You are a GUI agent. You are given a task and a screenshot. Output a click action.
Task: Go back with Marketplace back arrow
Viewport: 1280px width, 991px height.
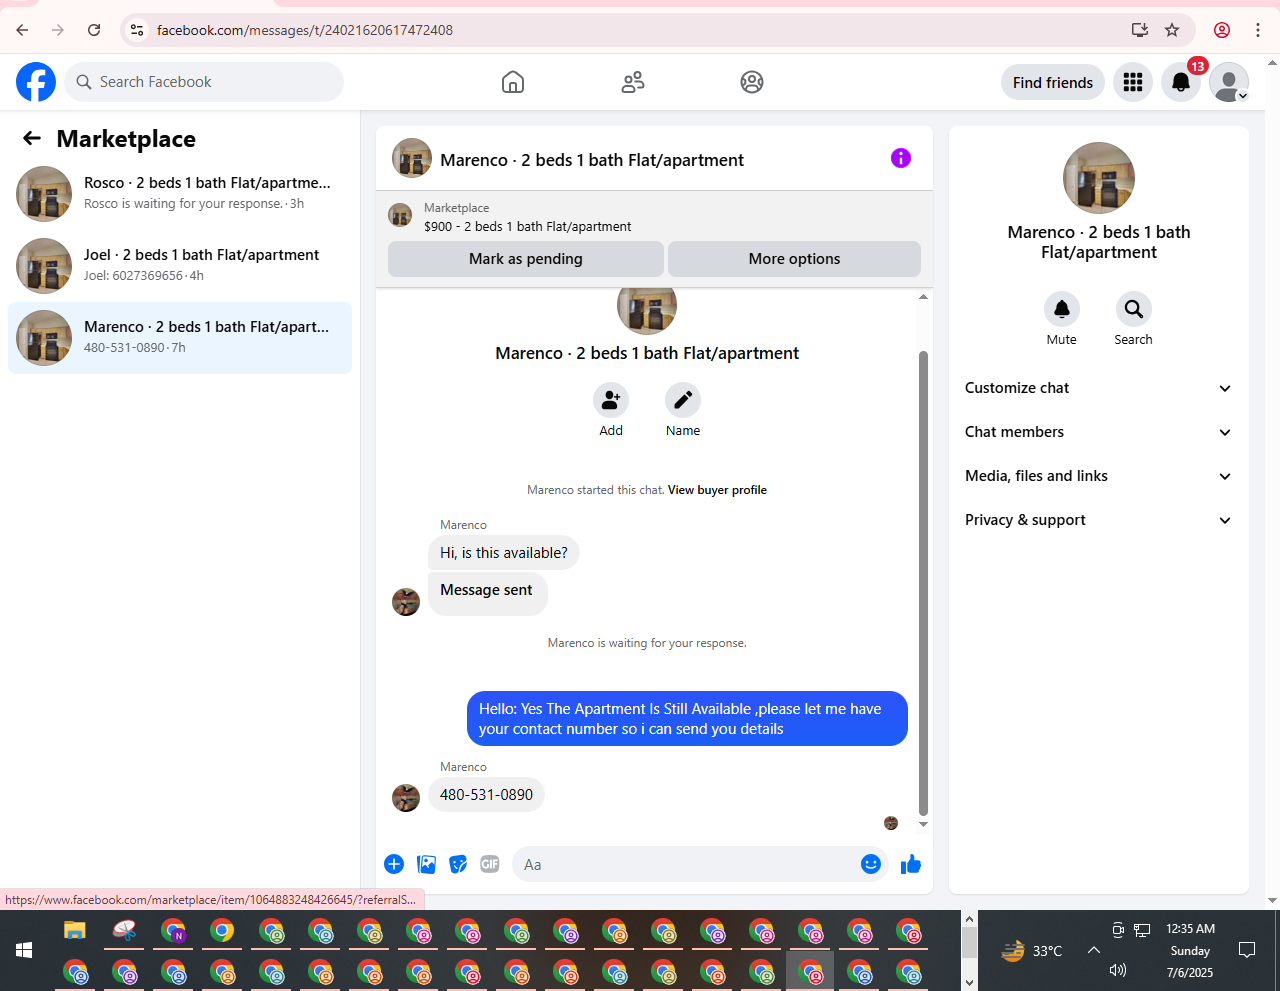coord(32,138)
